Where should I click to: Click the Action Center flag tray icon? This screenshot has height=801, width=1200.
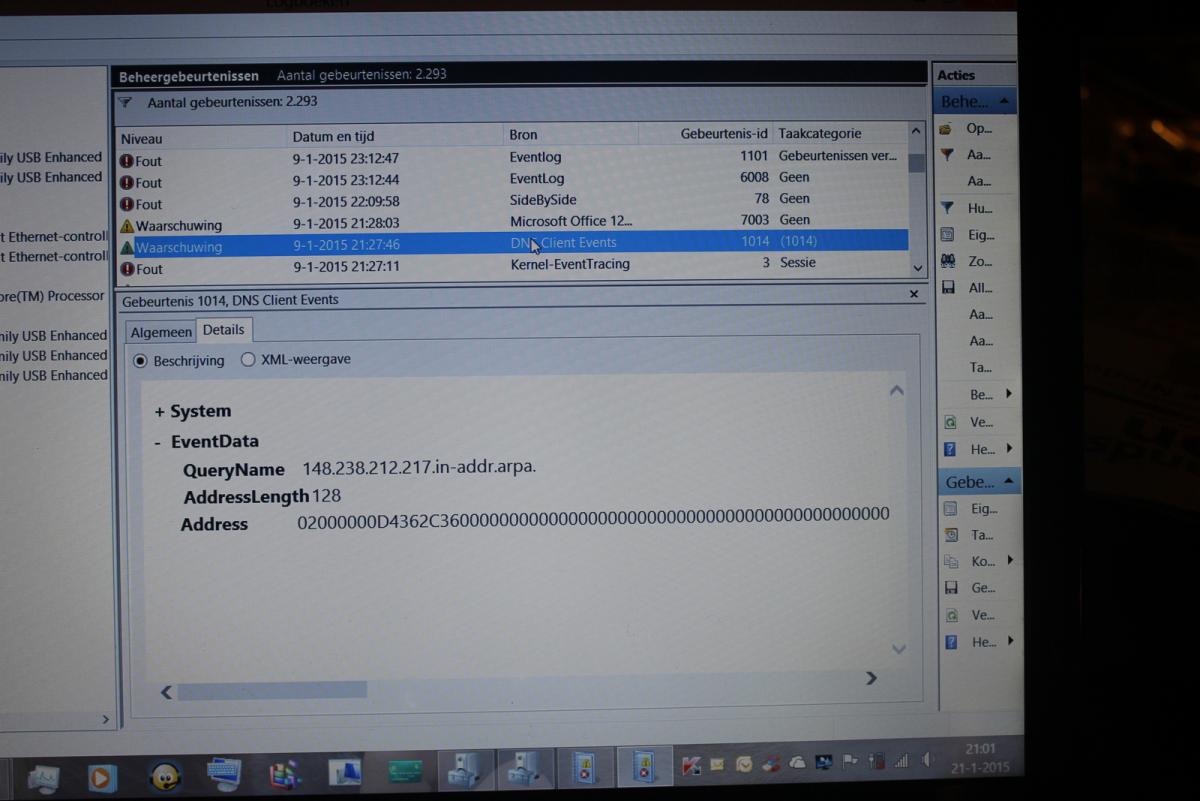(849, 762)
